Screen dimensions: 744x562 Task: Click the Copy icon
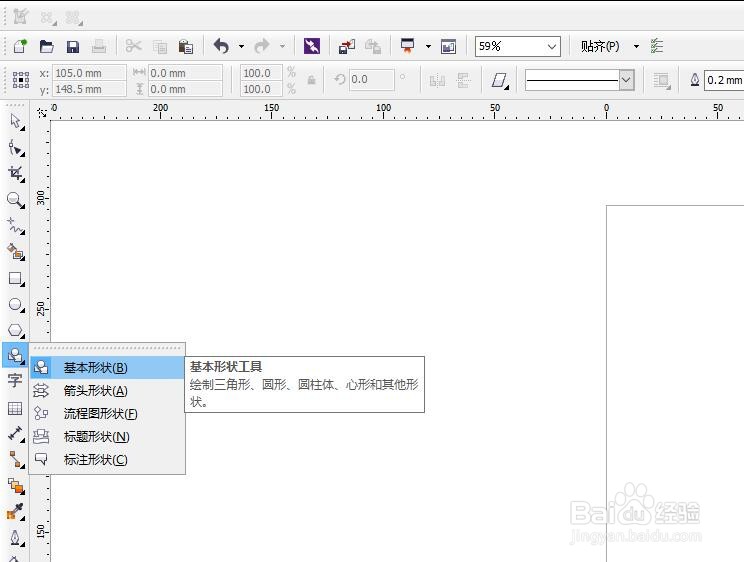click(160, 47)
